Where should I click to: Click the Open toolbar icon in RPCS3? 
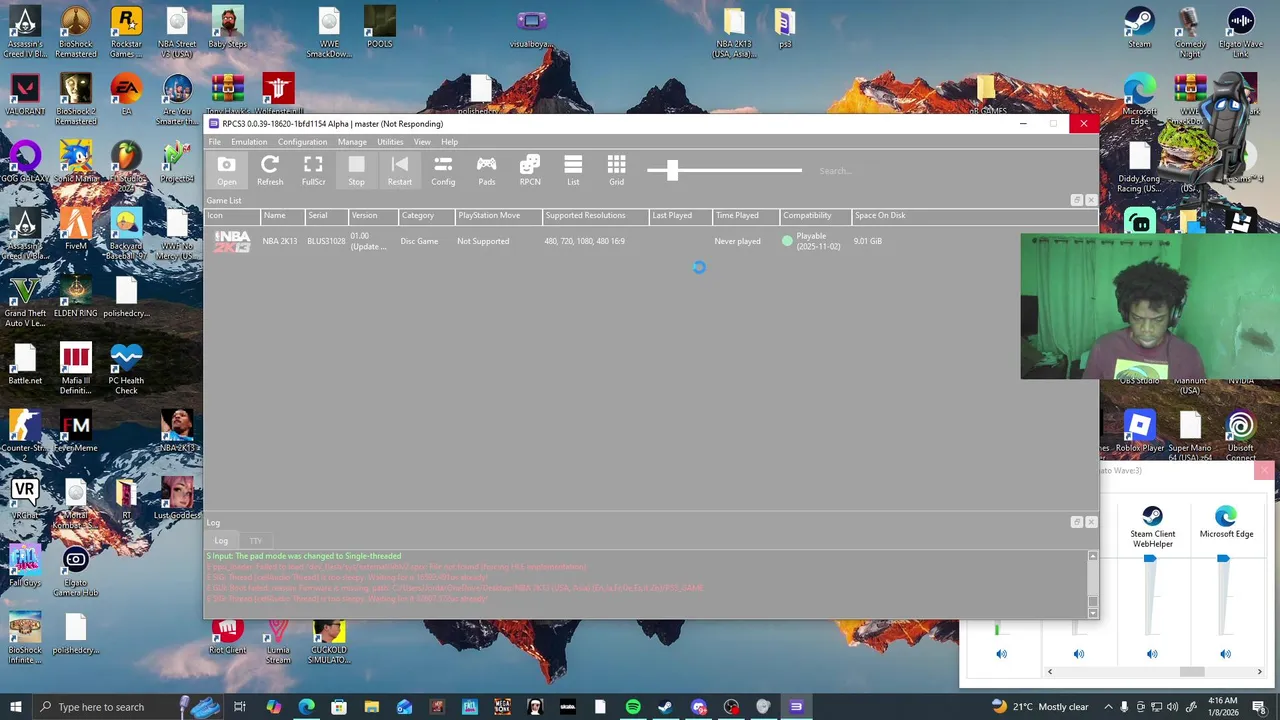coord(227,170)
